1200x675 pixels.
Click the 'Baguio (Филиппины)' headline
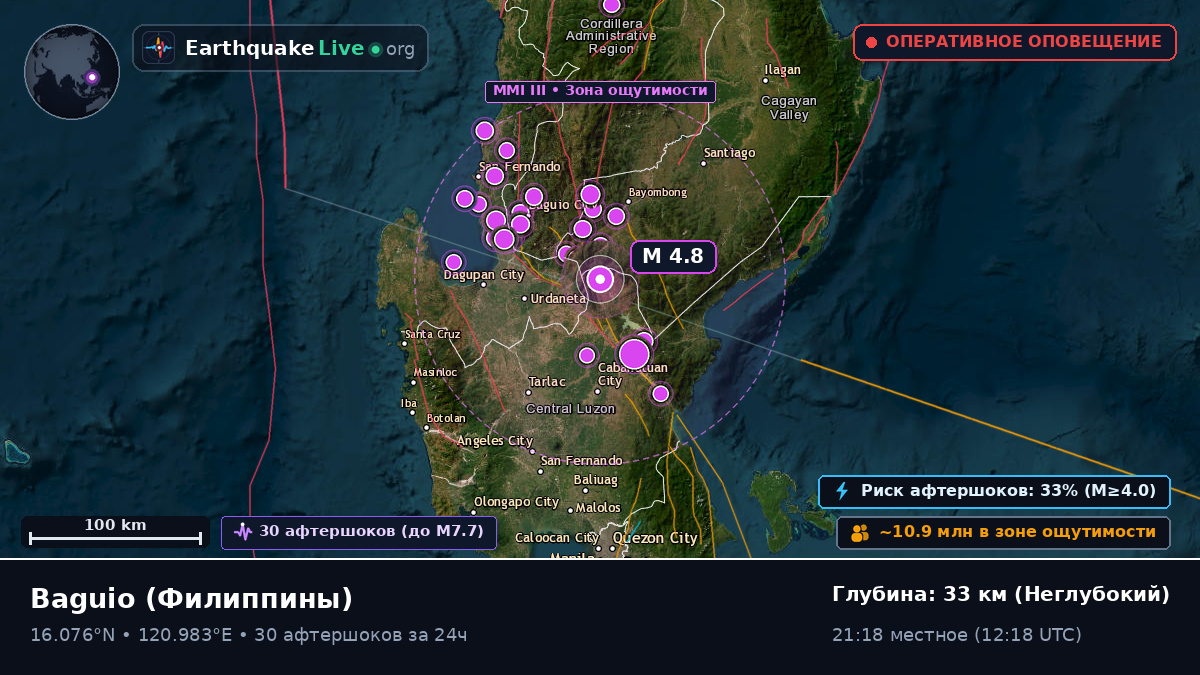[192, 598]
